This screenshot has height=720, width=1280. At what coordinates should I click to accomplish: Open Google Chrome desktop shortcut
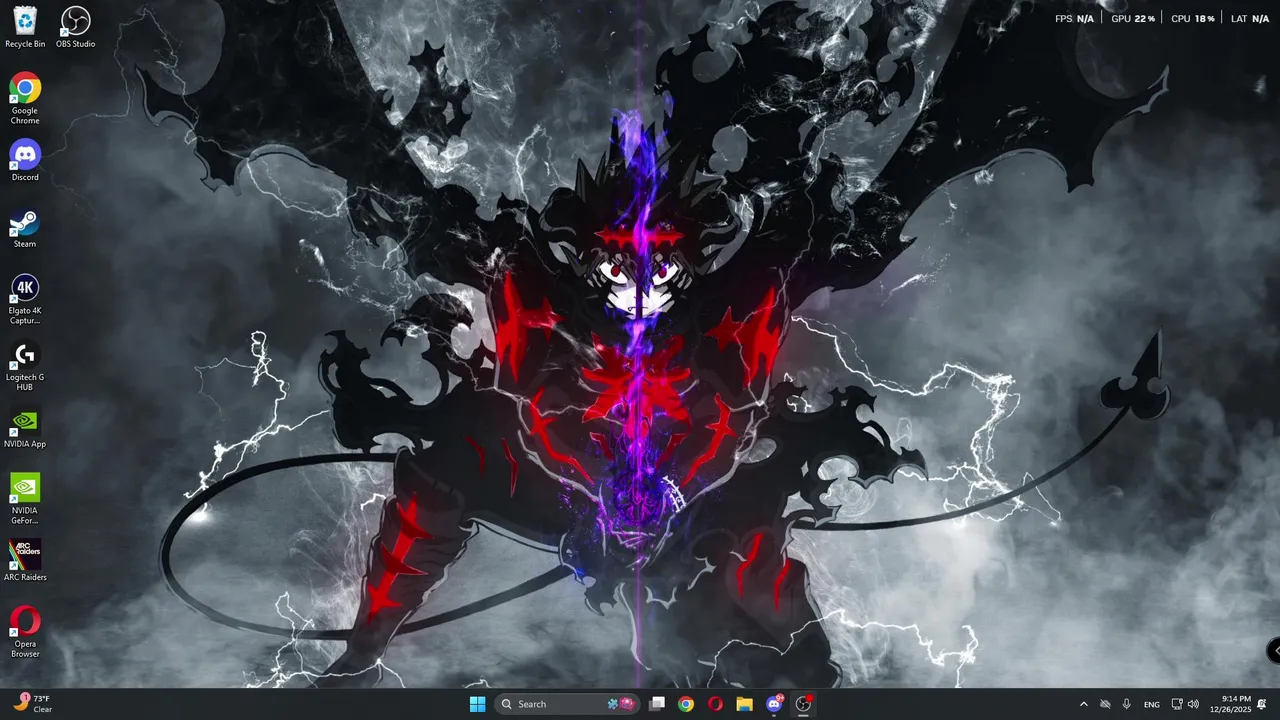(x=25, y=98)
